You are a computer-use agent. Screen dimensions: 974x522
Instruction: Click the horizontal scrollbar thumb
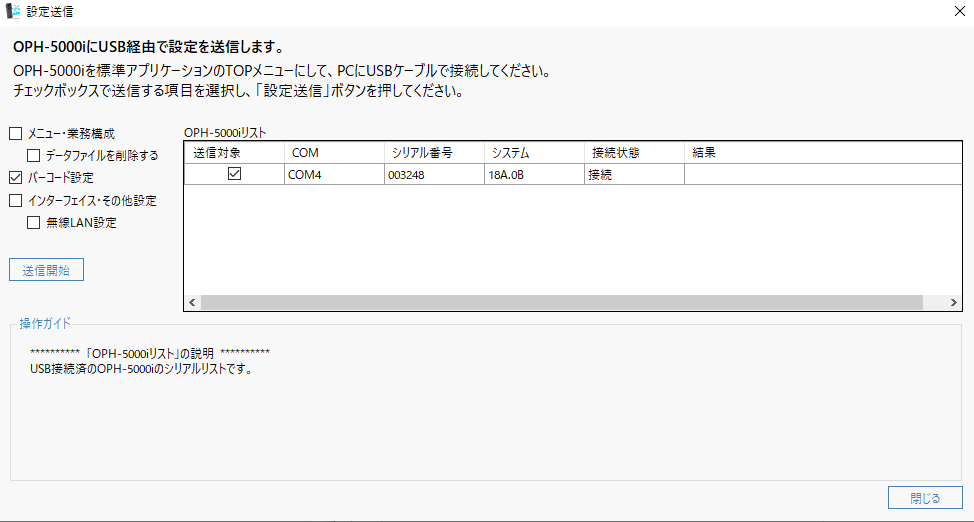562,303
